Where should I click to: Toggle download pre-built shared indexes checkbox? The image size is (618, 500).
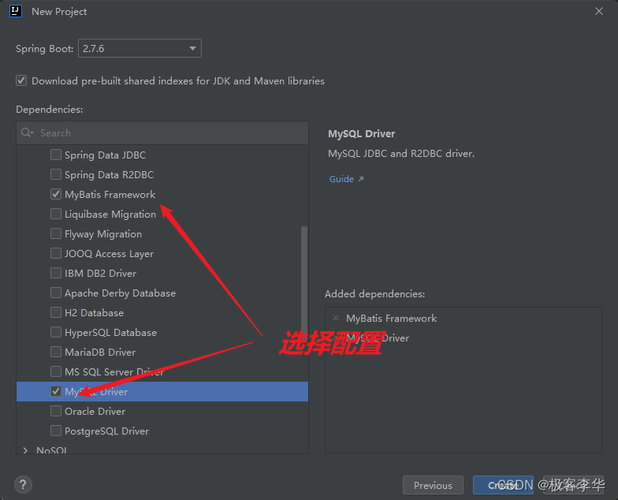[x=21, y=80]
